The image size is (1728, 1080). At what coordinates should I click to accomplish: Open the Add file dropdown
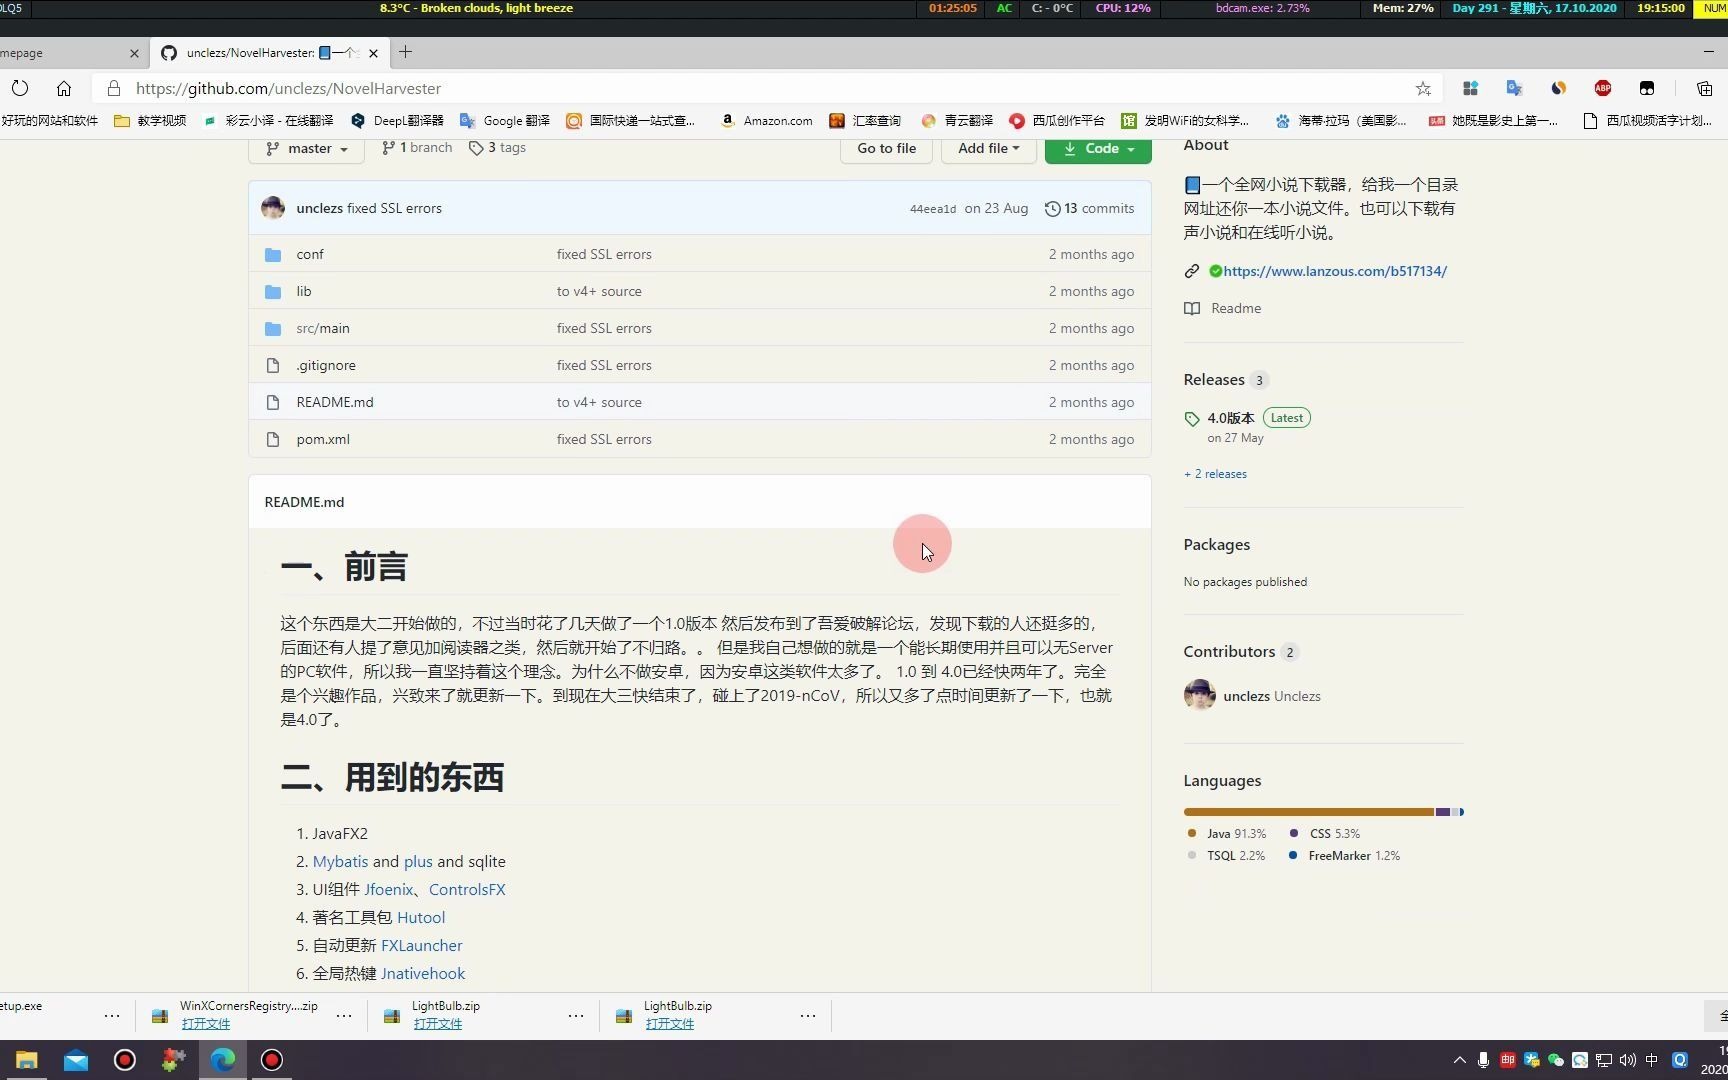pyautogui.click(x=987, y=148)
